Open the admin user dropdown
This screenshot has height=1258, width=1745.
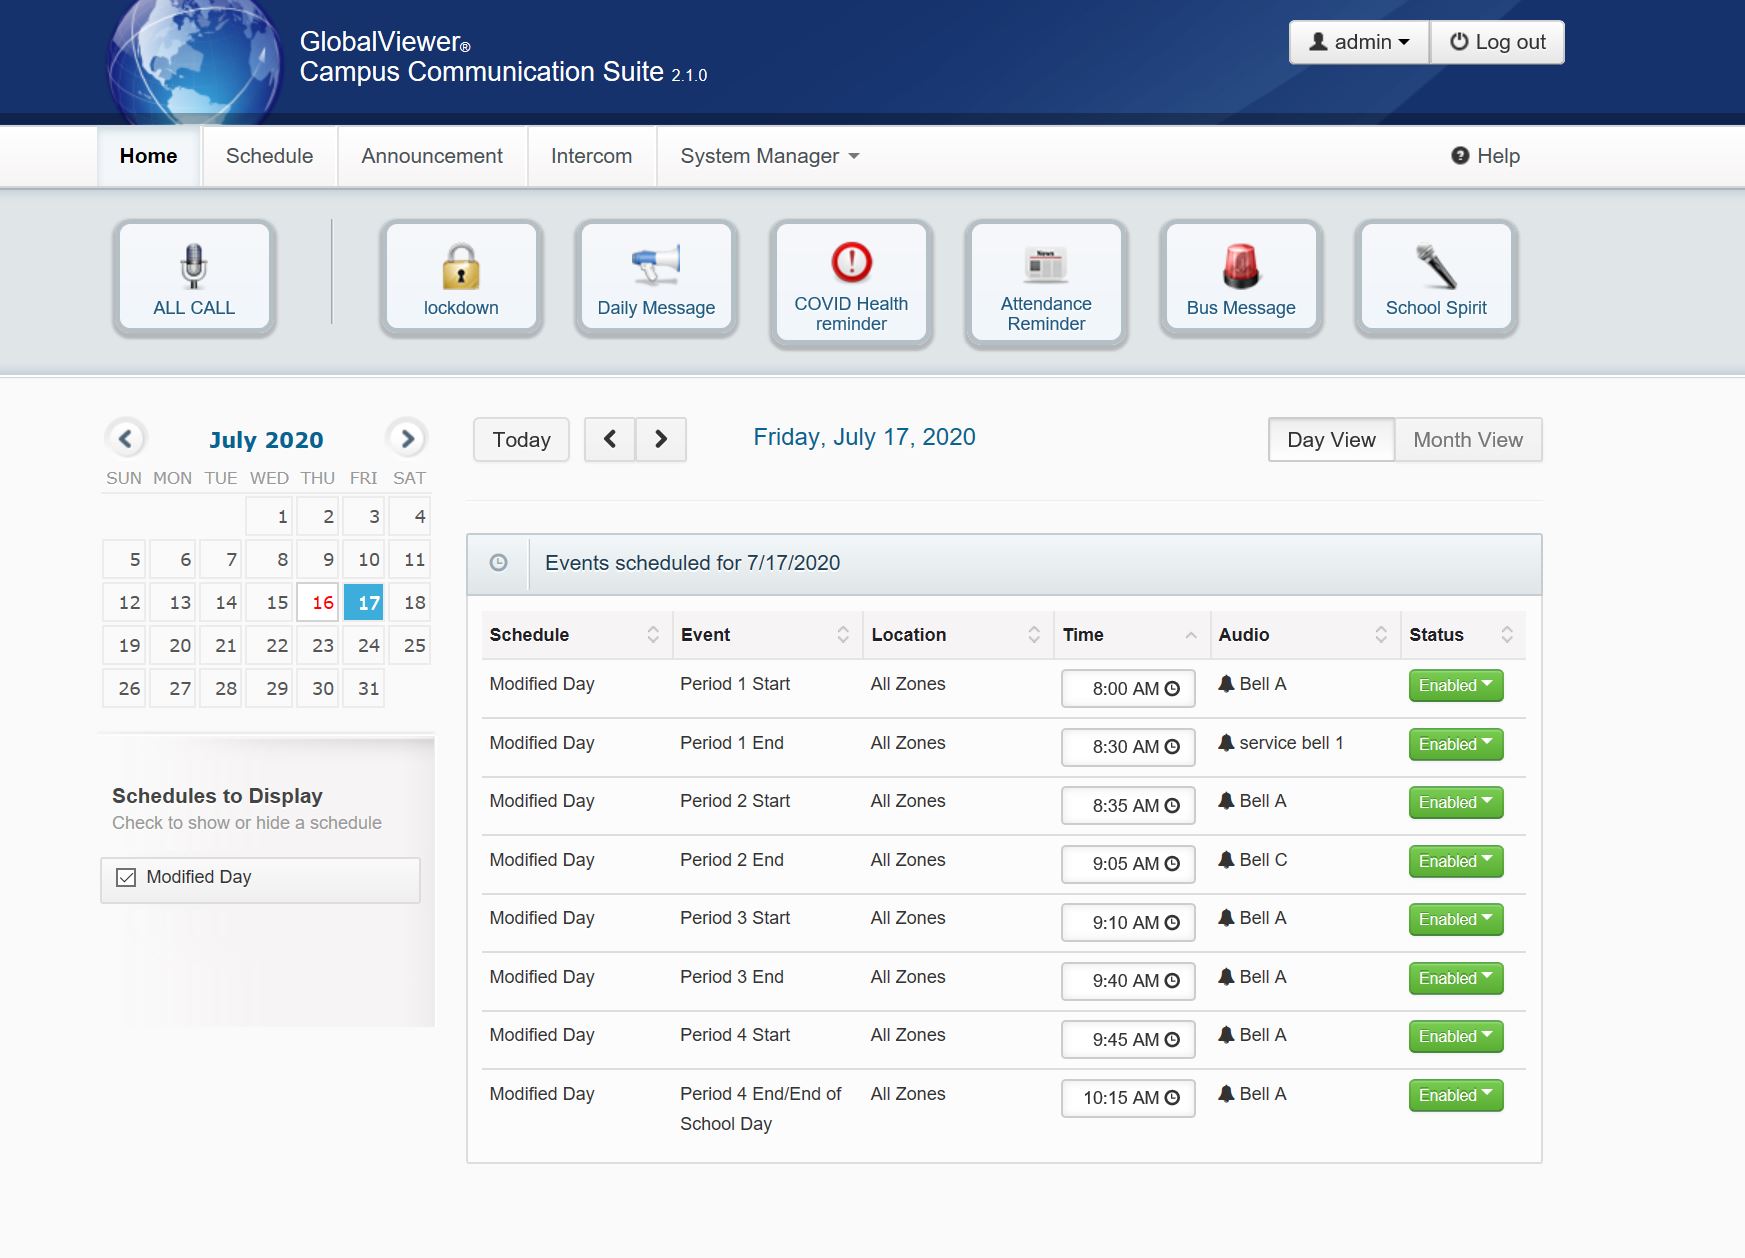click(1359, 42)
